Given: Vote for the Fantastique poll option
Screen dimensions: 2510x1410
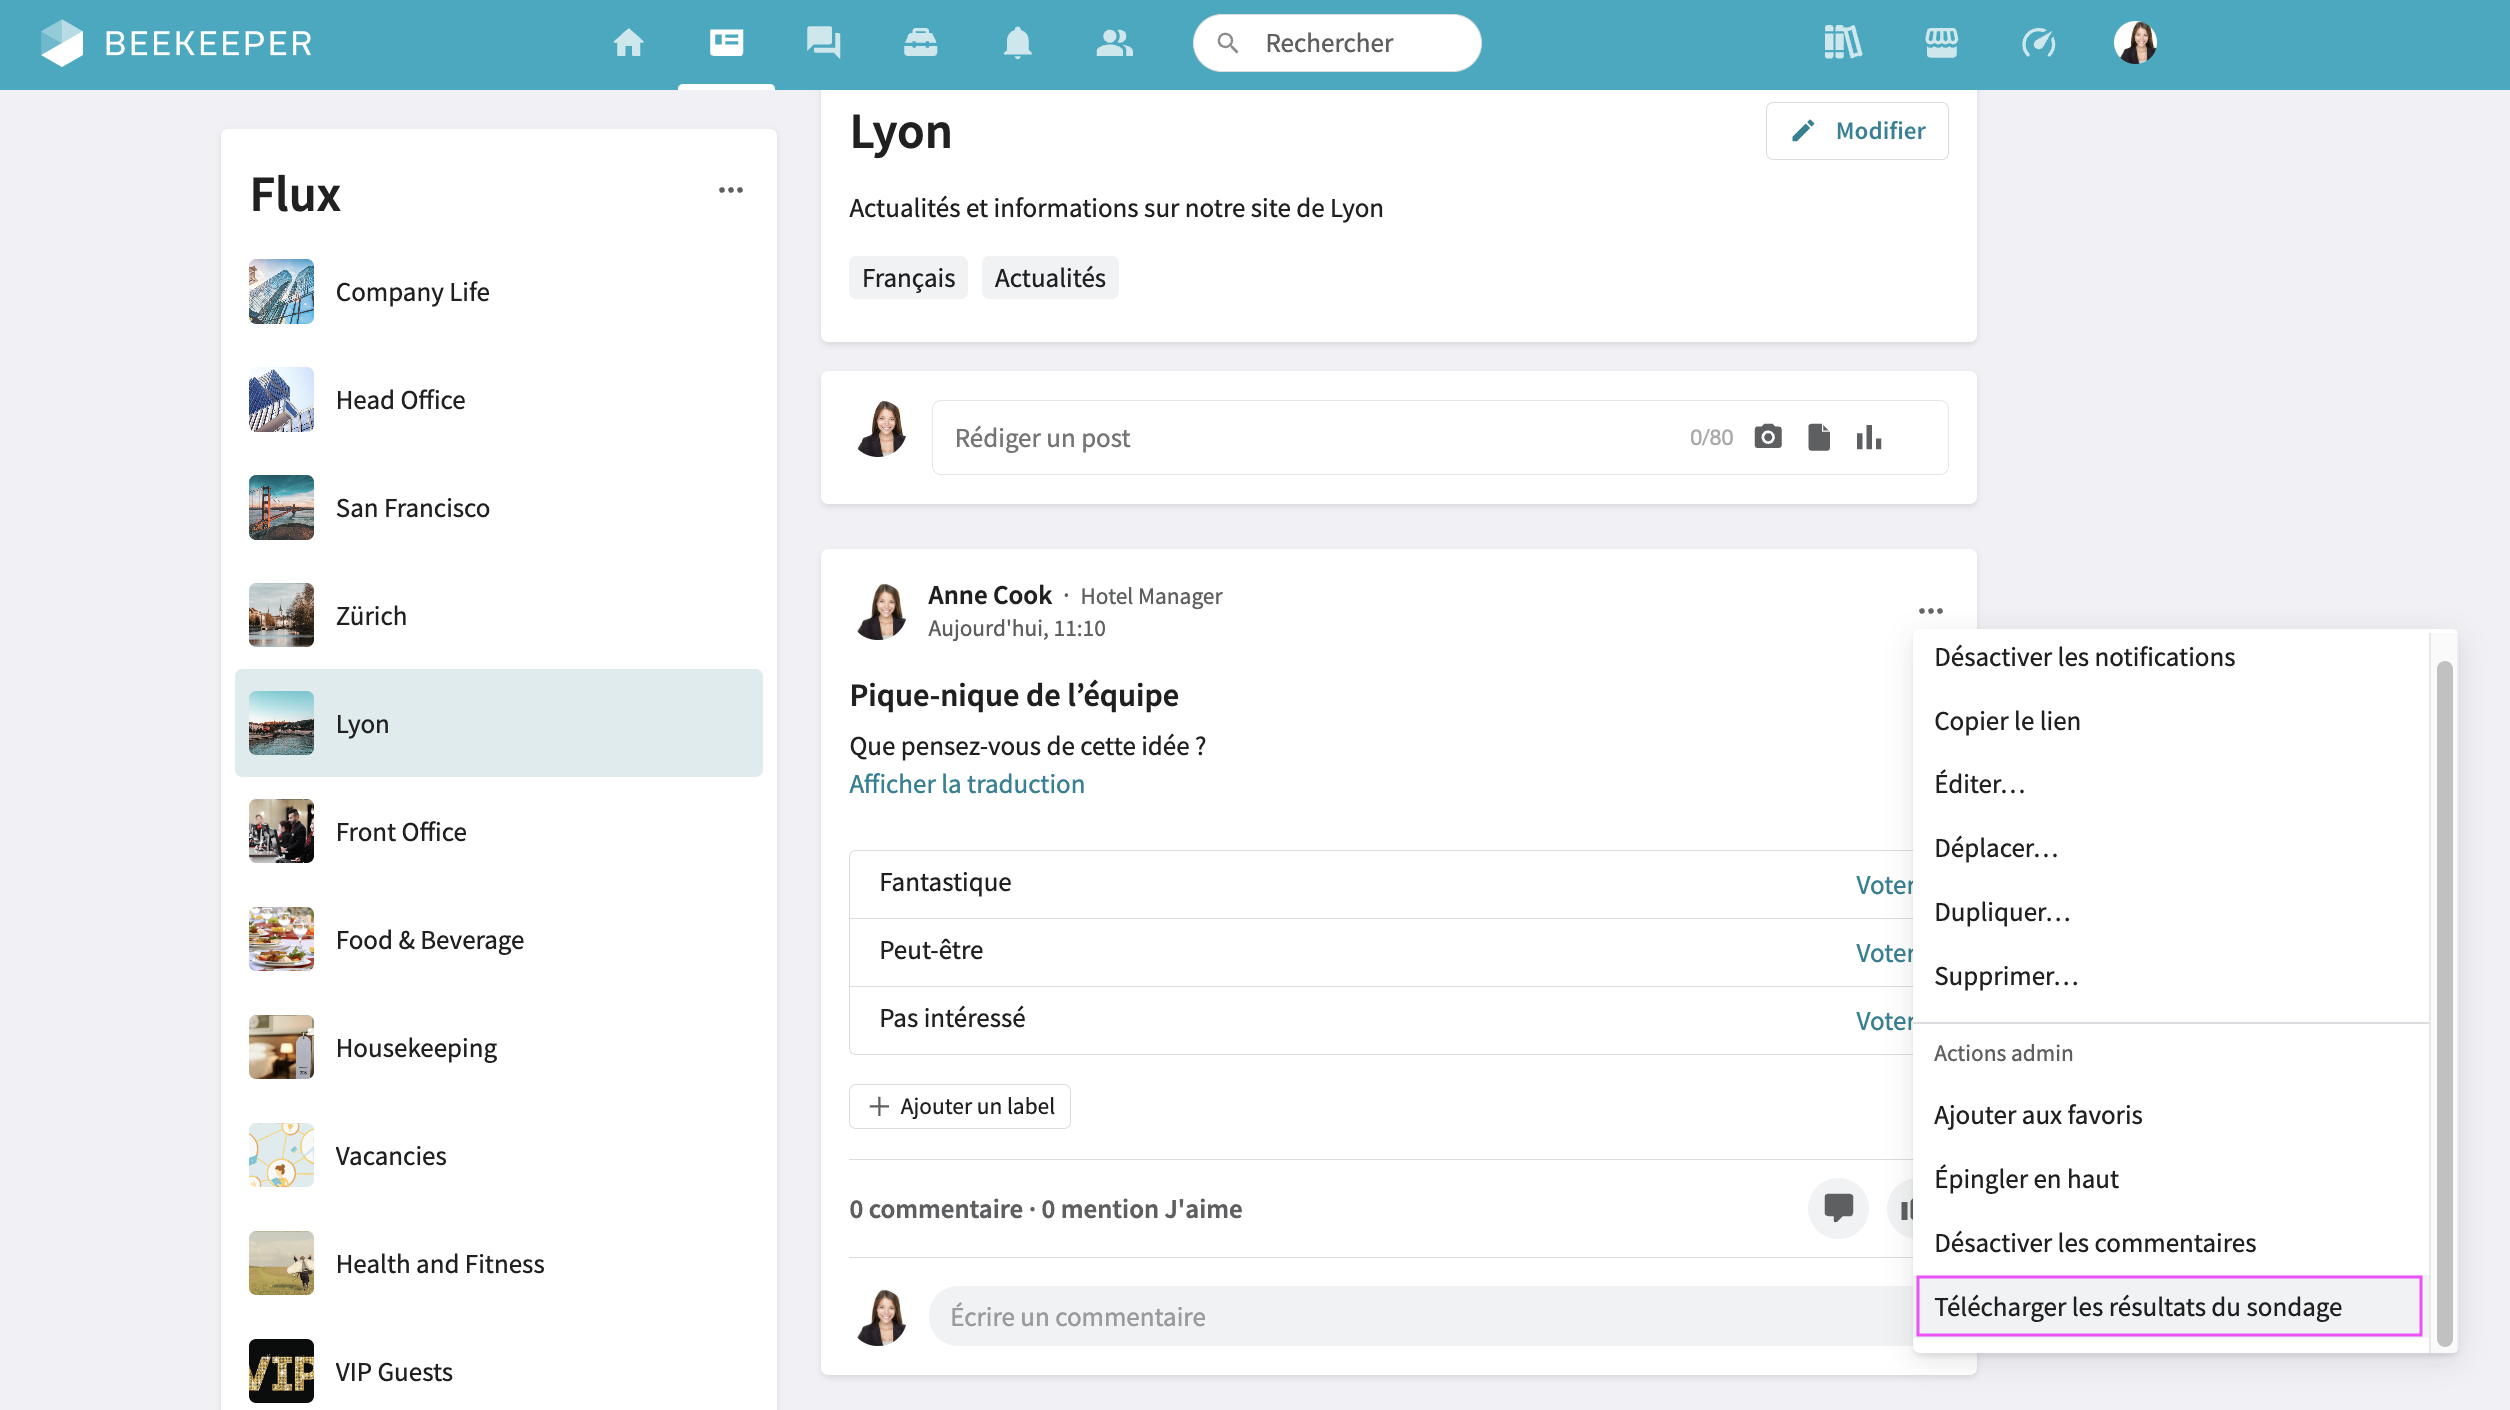Looking at the screenshot, I should coord(1883,885).
